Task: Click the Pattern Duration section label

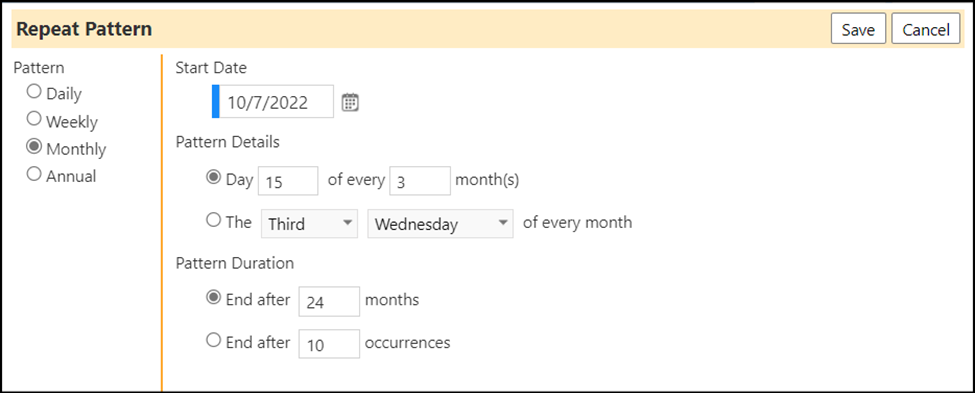Action: point(234,263)
